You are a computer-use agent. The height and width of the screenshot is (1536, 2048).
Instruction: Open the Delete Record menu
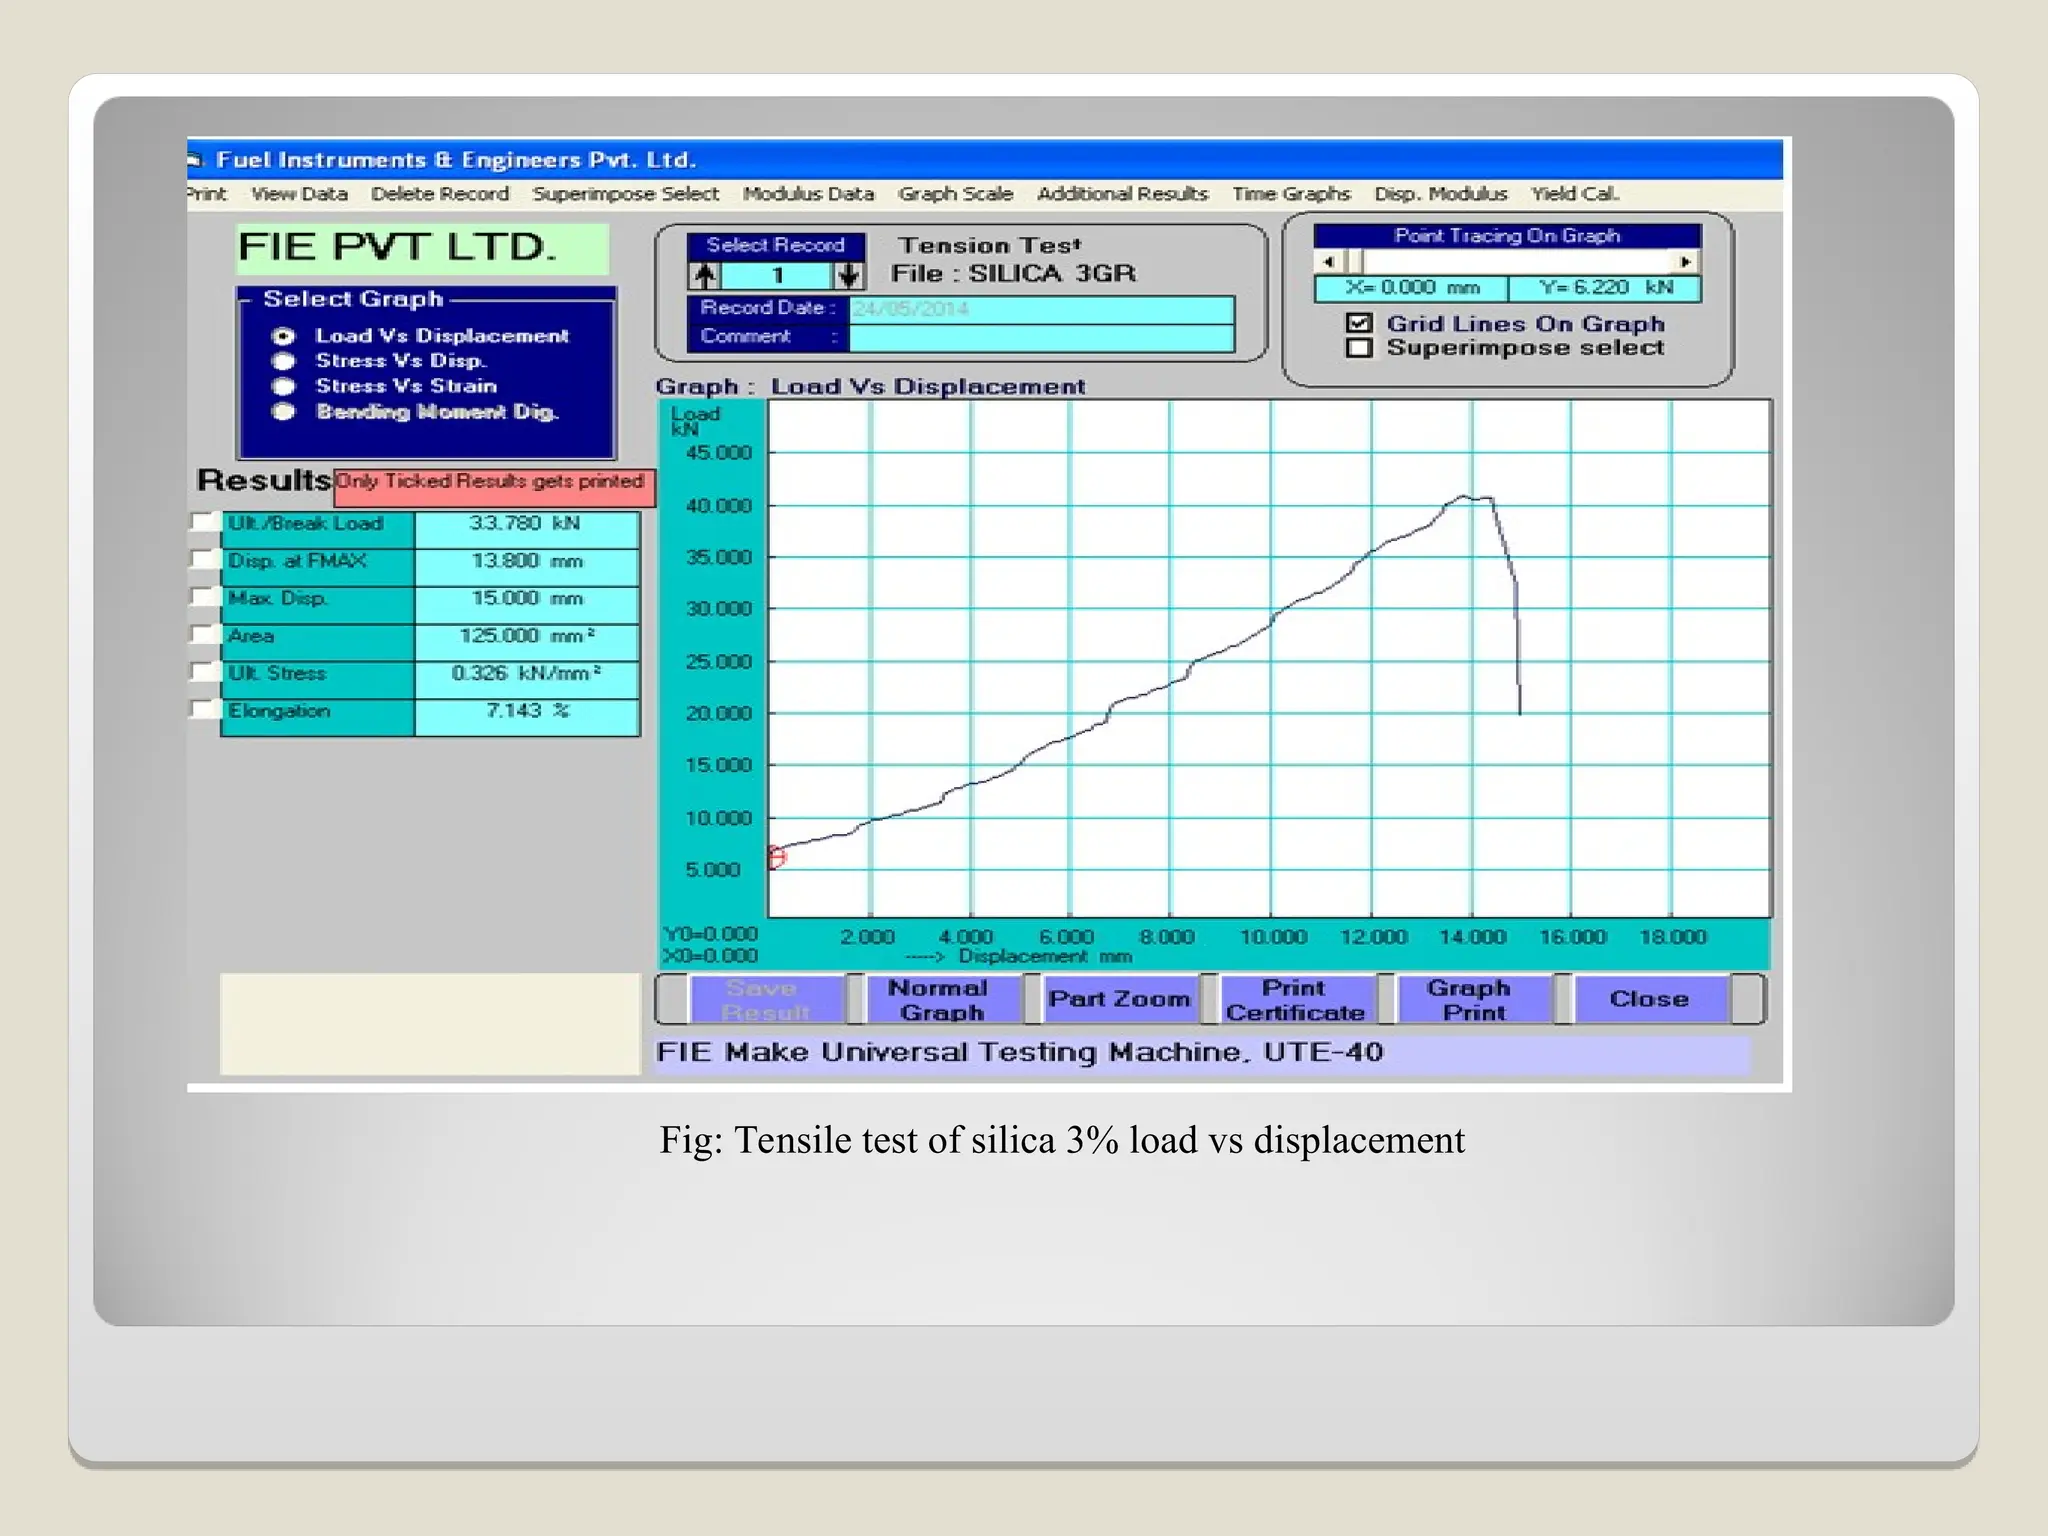(440, 194)
